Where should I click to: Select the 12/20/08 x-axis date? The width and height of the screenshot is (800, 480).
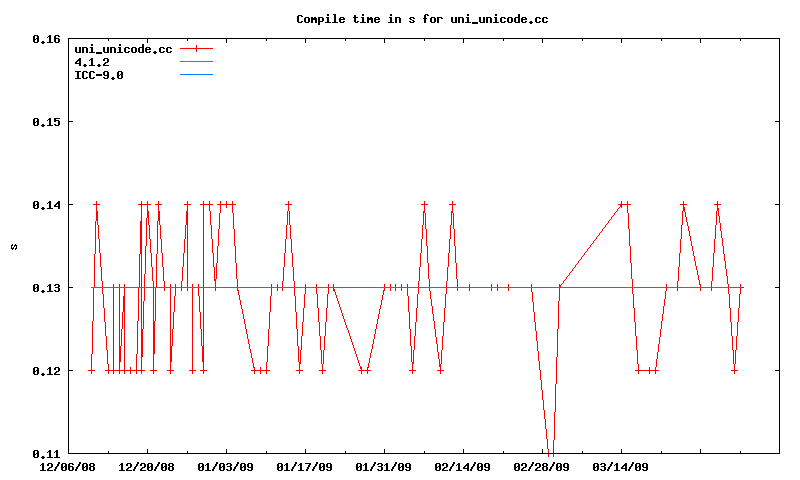point(146,466)
